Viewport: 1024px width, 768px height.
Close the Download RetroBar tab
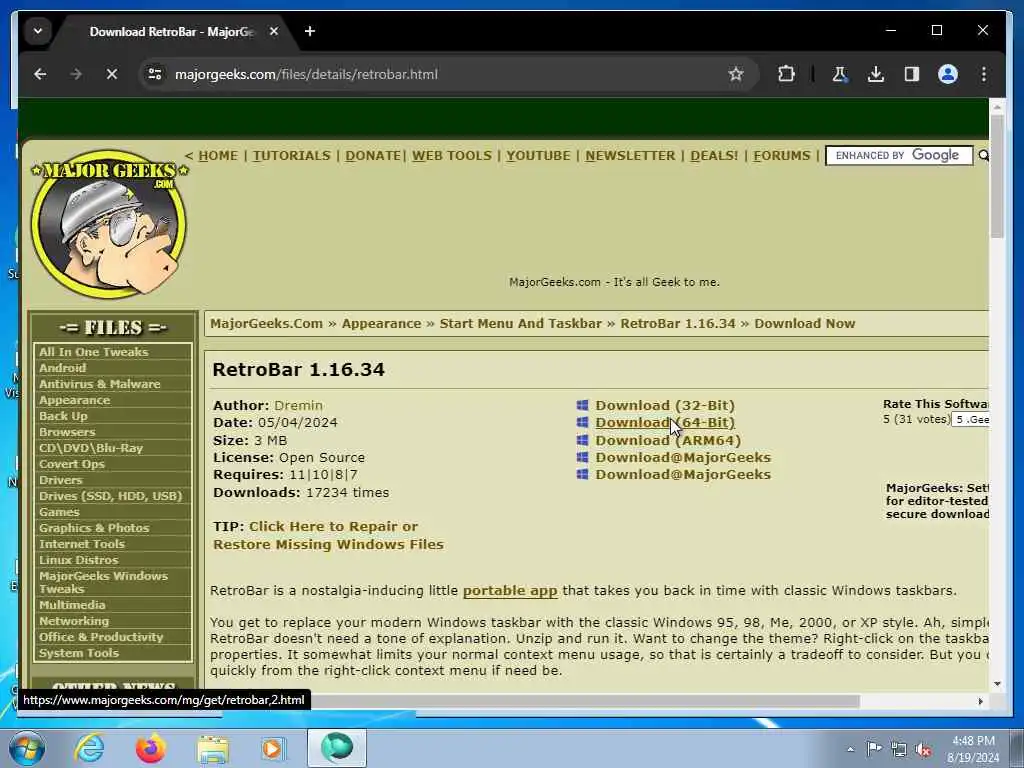pyautogui.click(x=274, y=31)
